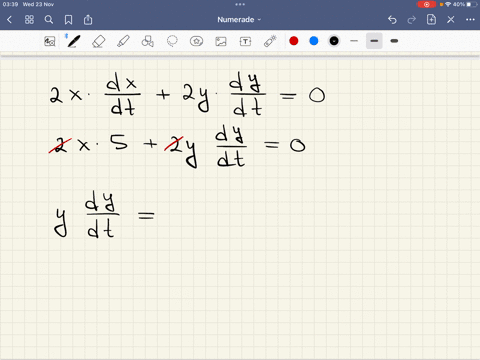Expand the Numerade notebook title dropdown
The image size is (480, 360).
point(239,20)
